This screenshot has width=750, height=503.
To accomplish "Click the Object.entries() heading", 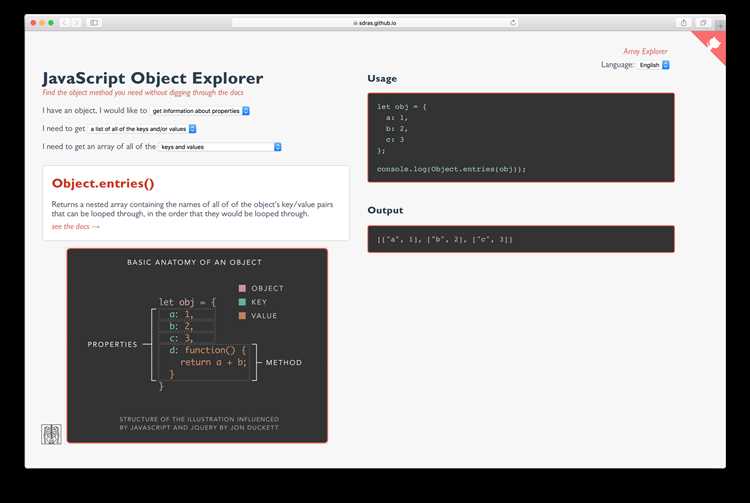I will click(103, 184).
